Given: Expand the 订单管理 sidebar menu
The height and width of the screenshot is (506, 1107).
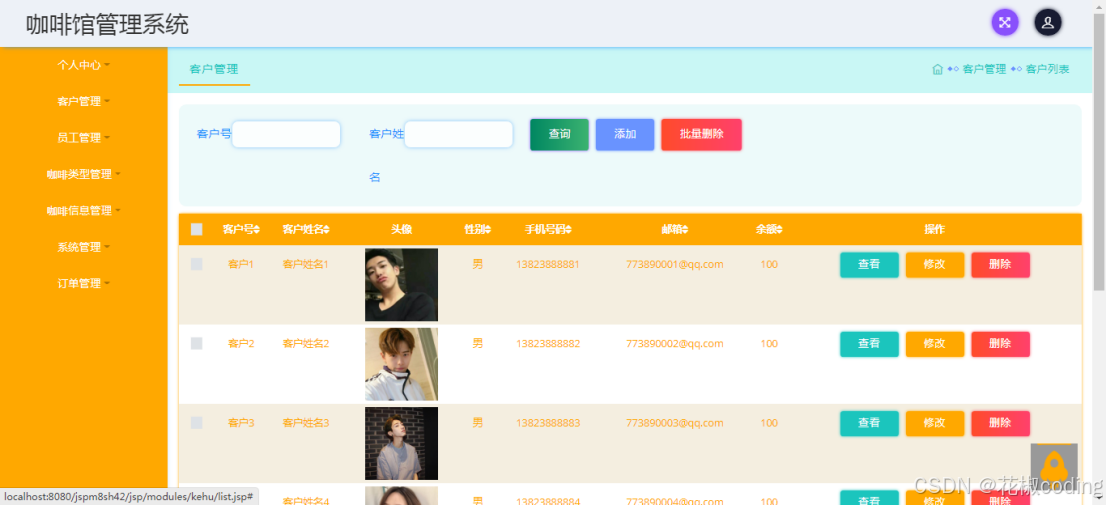Looking at the screenshot, I should tap(83, 284).
